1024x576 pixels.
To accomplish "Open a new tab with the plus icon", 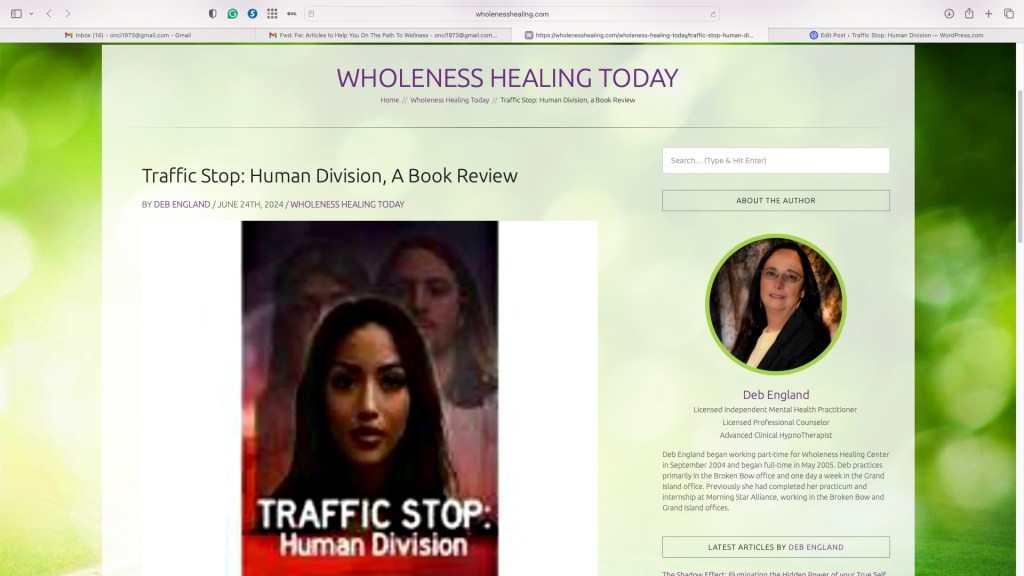I will (x=989, y=14).
